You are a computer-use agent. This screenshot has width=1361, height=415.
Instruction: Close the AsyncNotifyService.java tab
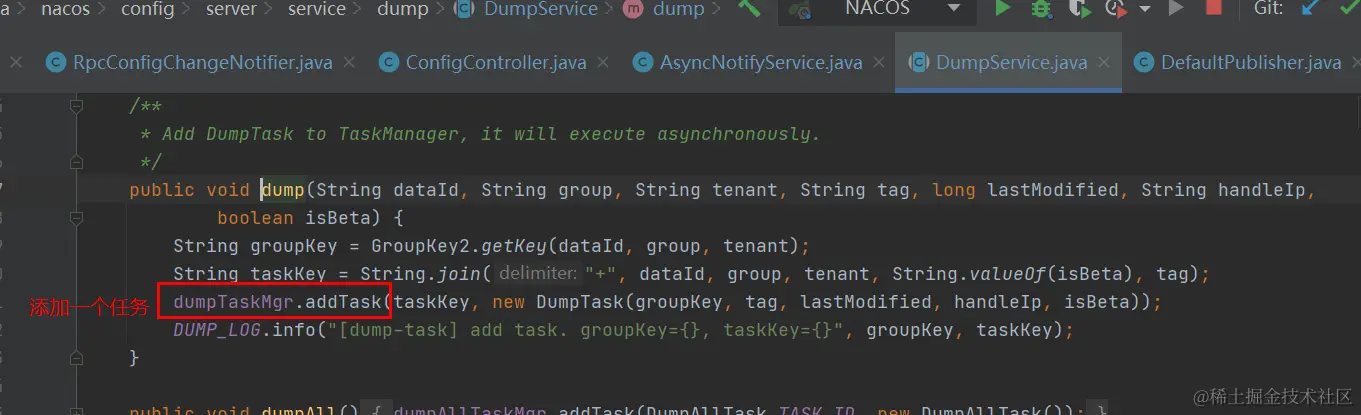tap(880, 62)
